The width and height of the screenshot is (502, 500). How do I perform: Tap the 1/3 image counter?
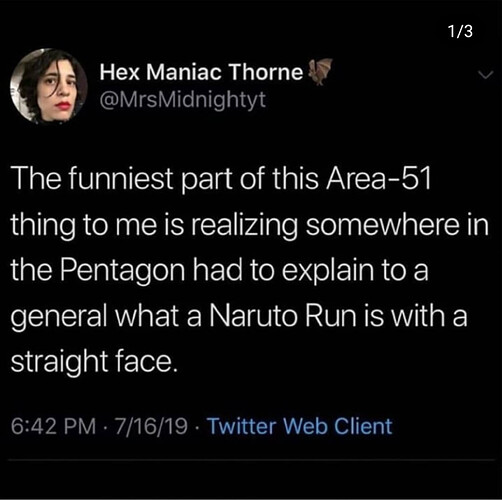(460, 31)
